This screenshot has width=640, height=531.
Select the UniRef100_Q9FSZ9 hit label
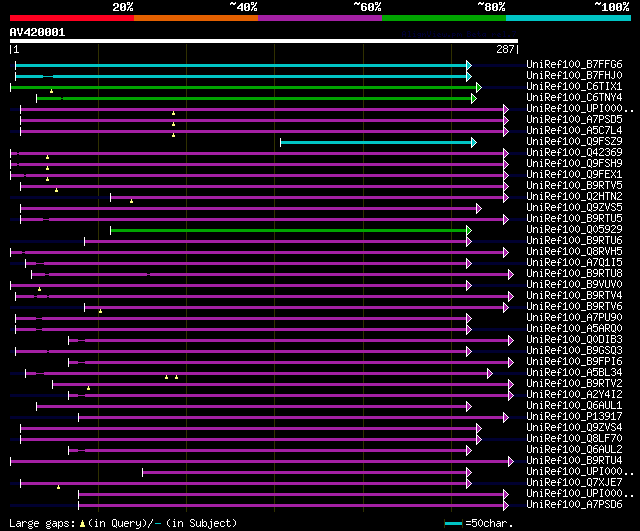574,142
